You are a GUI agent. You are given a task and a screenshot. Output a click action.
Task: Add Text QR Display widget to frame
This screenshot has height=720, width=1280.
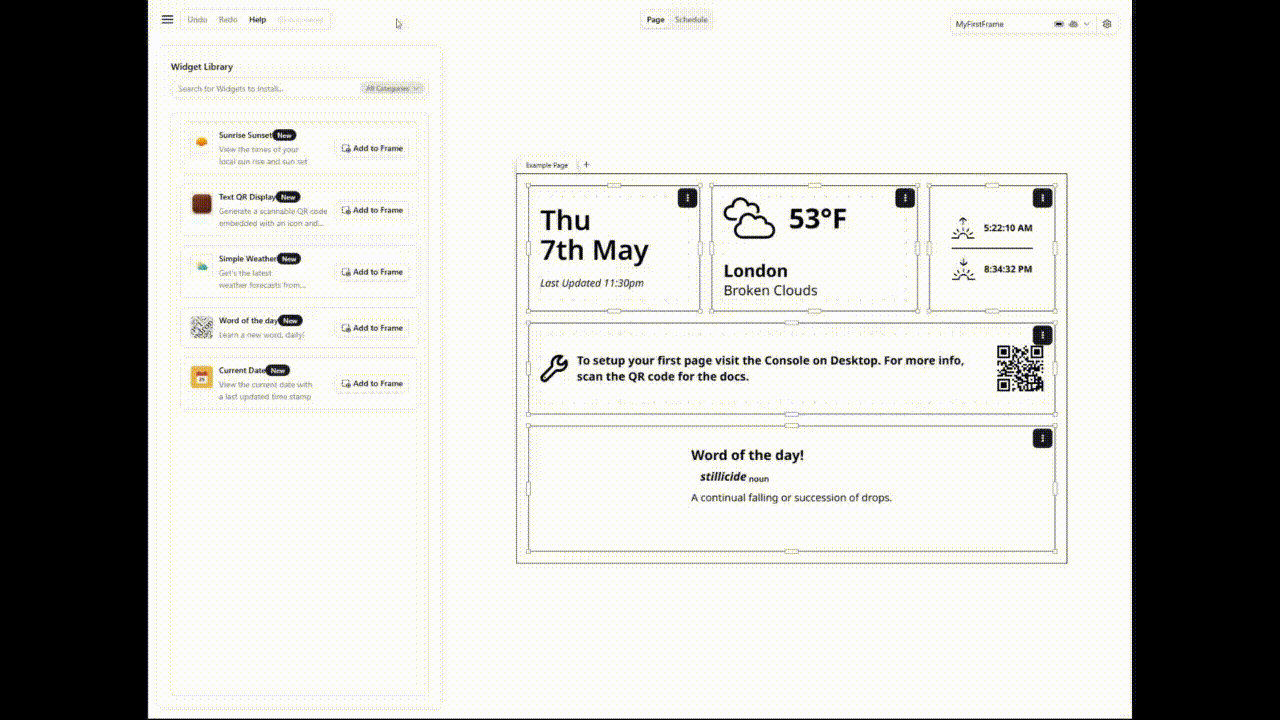[x=372, y=210]
